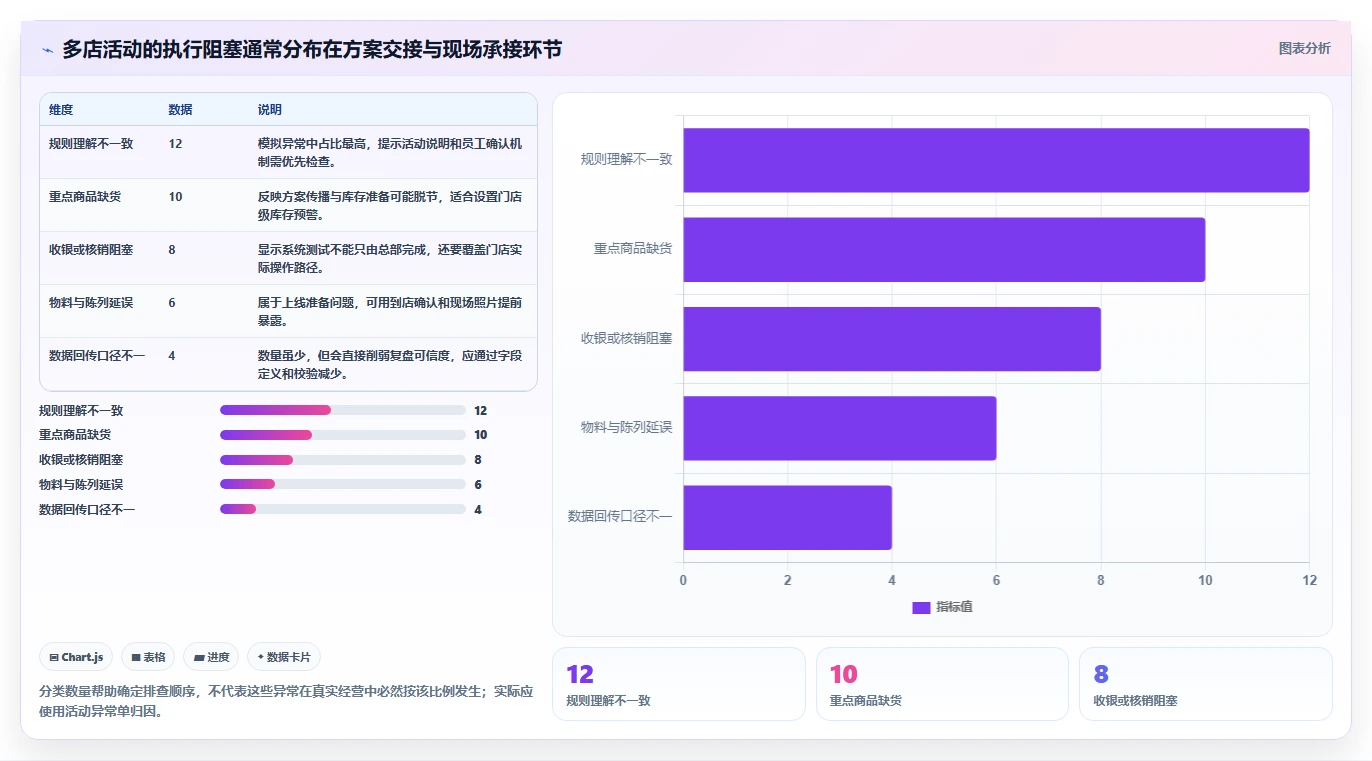Click the chart y-axis label 规则理解不一致

(626, 159)
